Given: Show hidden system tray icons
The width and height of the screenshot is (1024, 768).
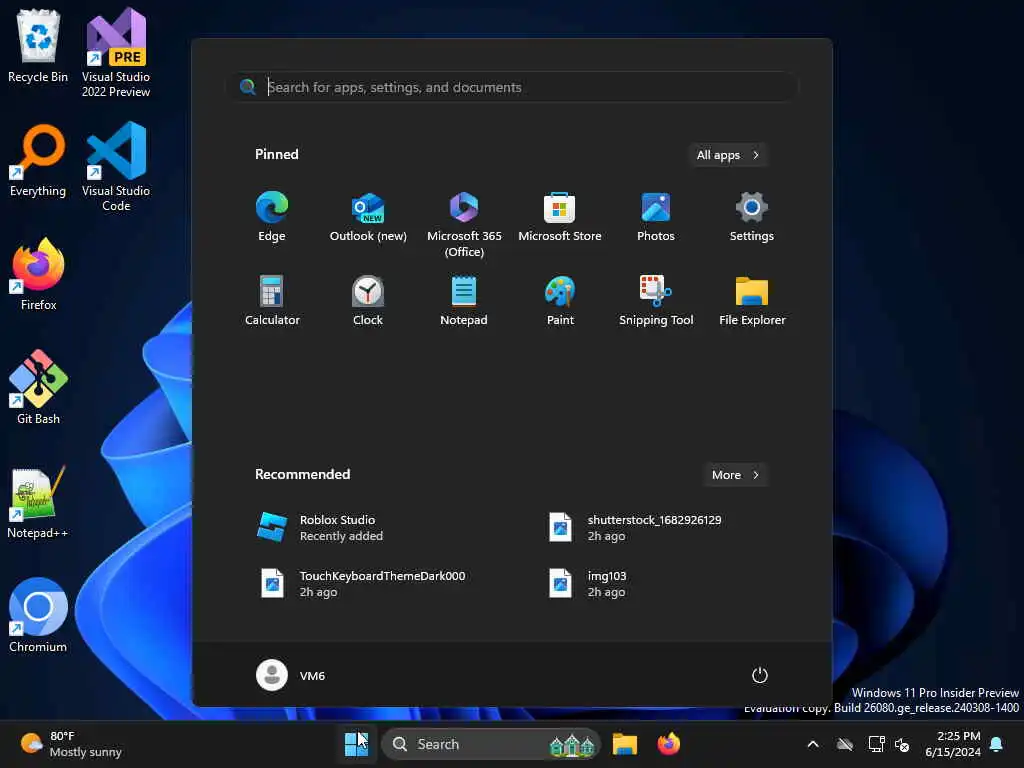Looking at the screenshot, I should click(x=813, y=744).
